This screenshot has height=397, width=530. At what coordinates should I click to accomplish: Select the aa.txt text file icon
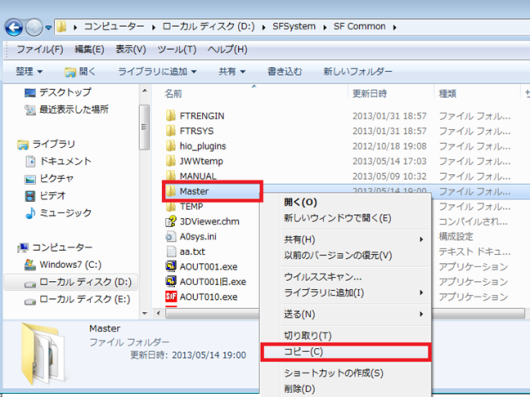171,251
